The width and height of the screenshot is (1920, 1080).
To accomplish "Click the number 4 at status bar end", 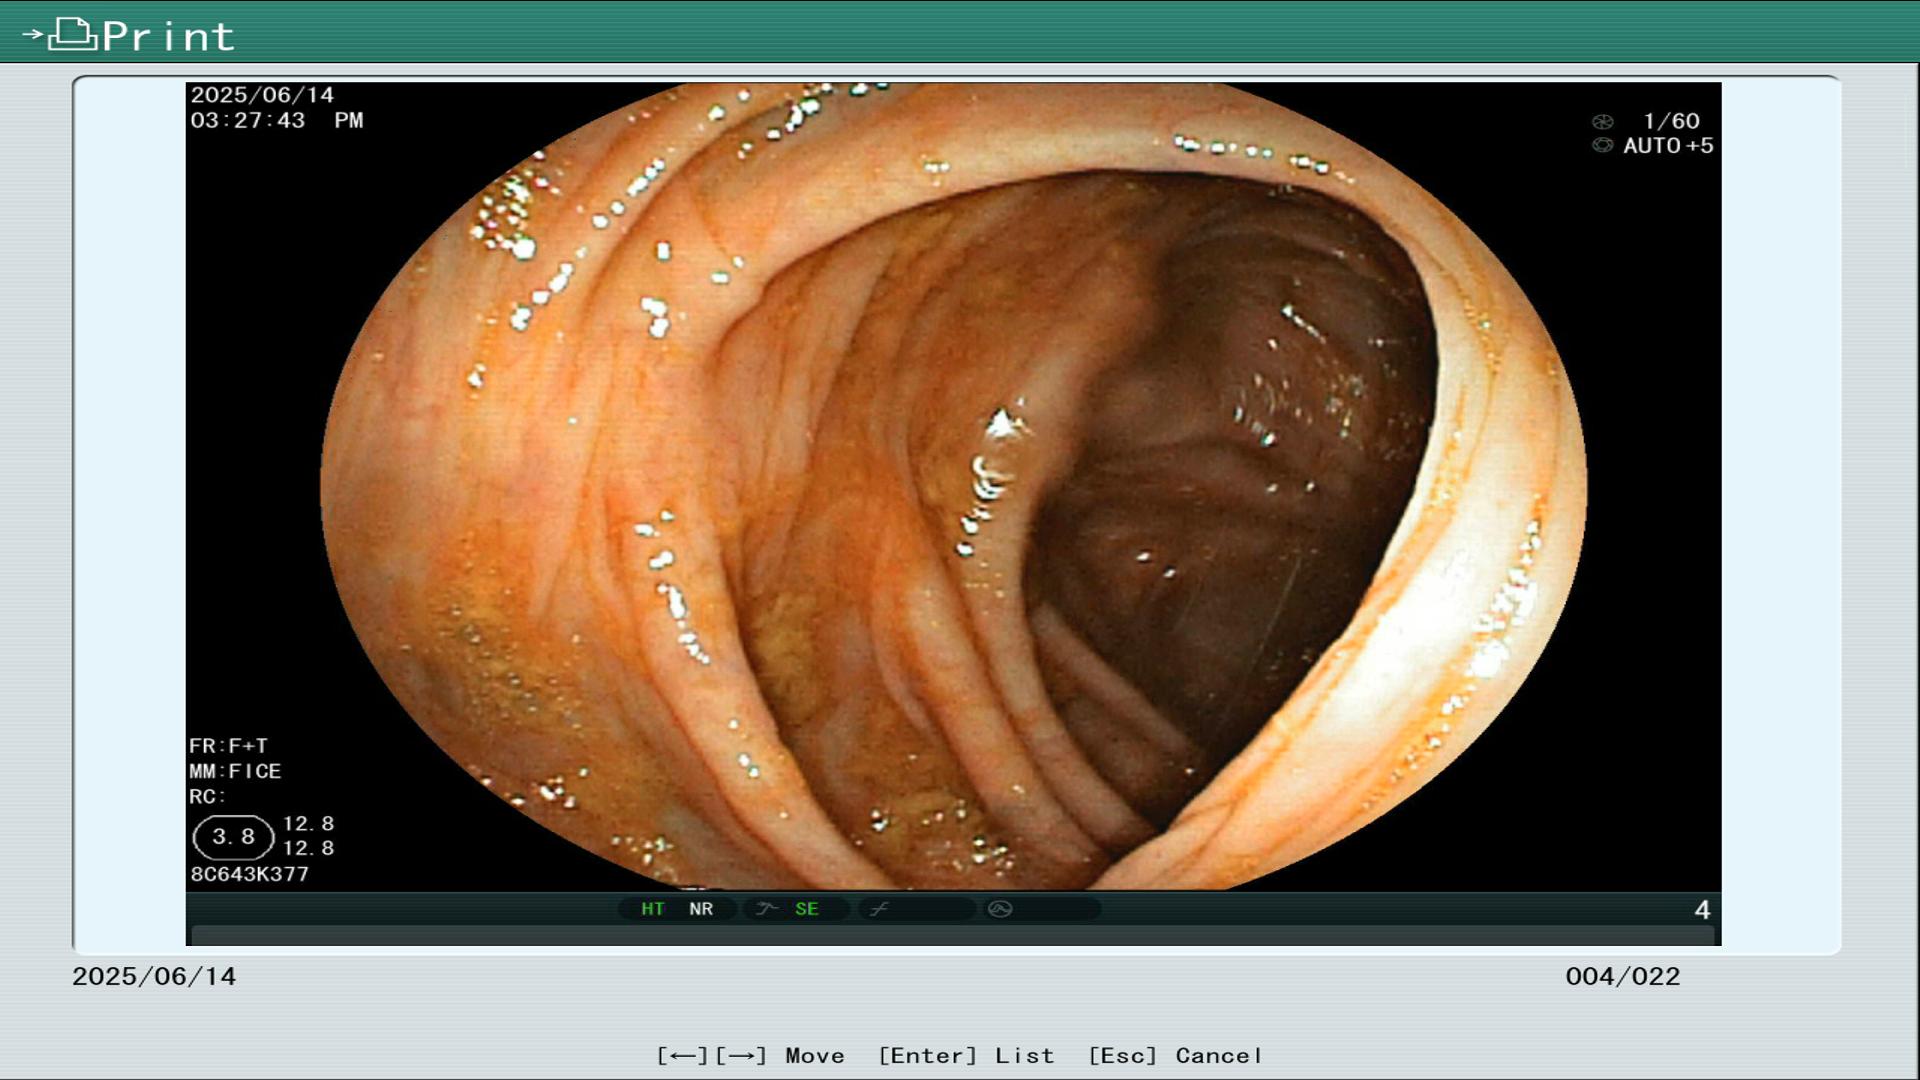I will tap(1702, 910).
